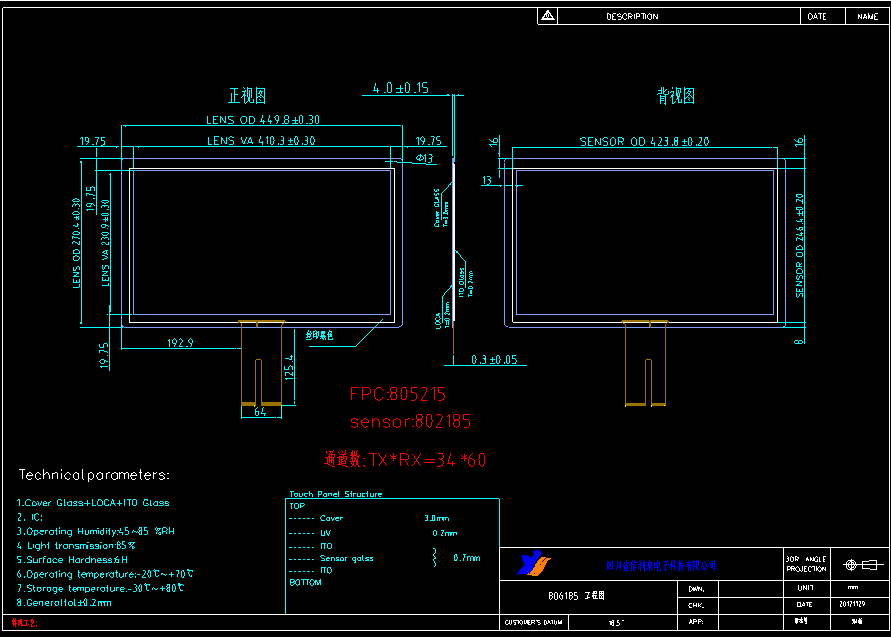Click the 64 FPC width dimension
Image resolution: width=891 pixels, height=637 pixels.
pyautogui.click(x=260, y=411)
